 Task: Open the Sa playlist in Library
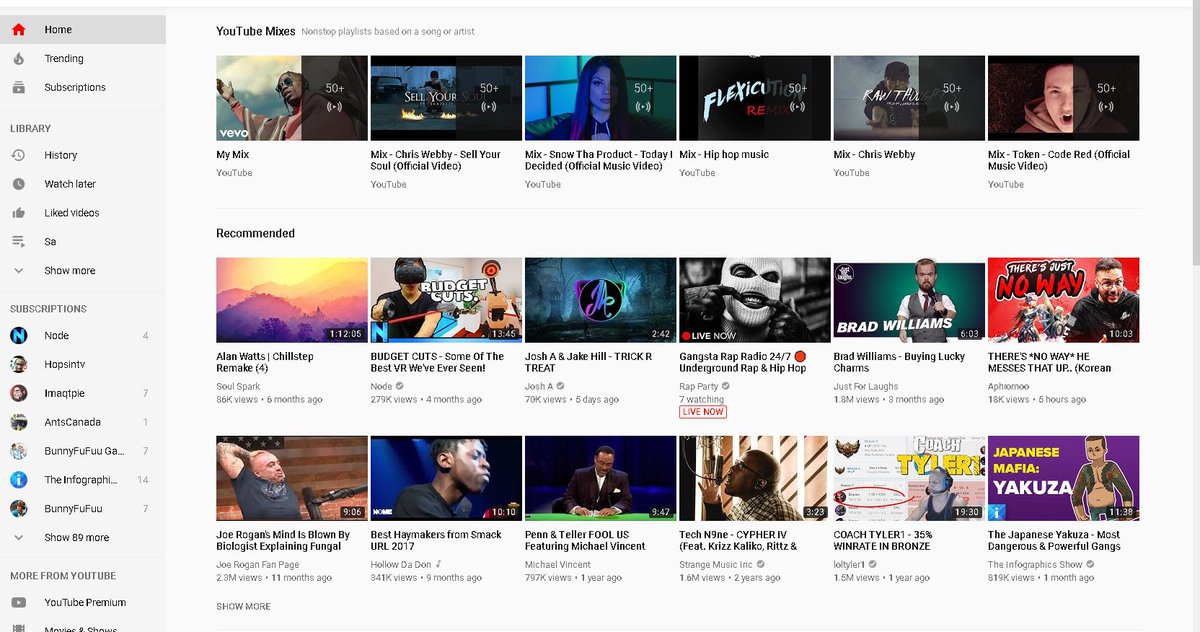(83, 242)
